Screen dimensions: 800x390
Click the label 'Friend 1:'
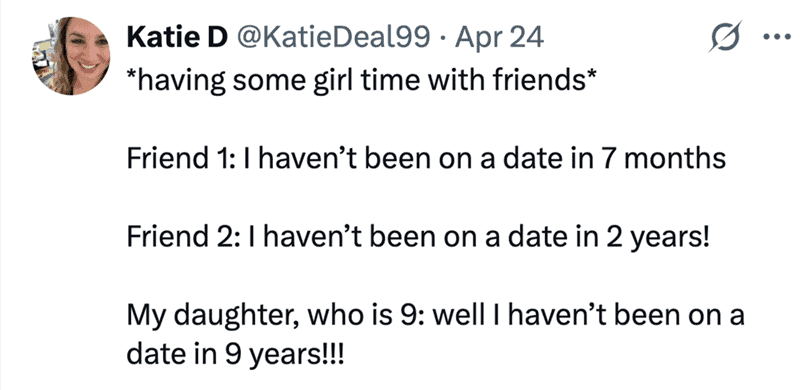[185, 159]
